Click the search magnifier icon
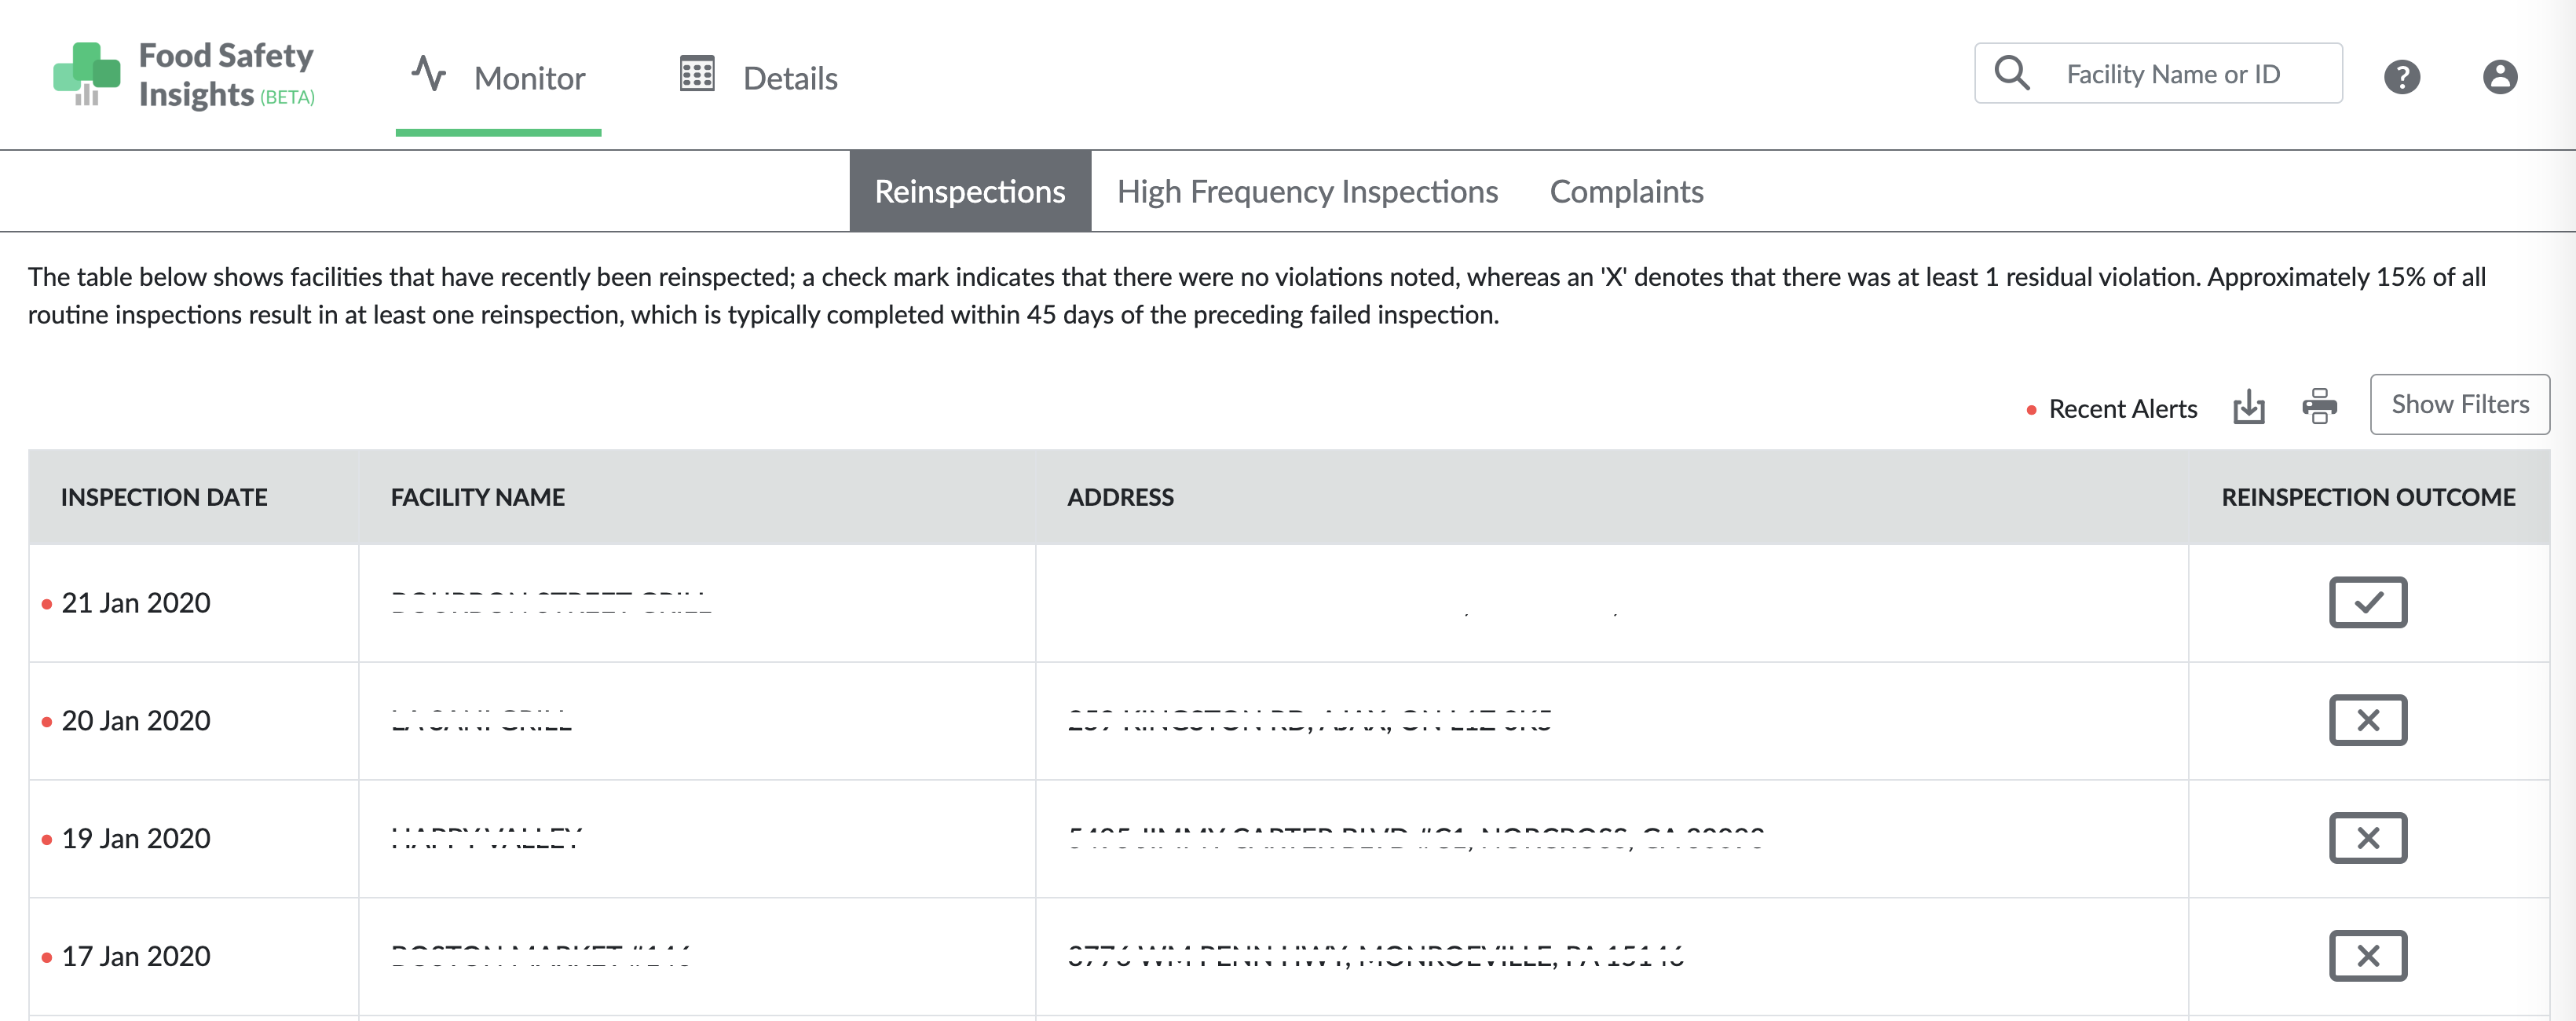The width and height of the screenshot is (2576, 1021). pos(2013,73)
